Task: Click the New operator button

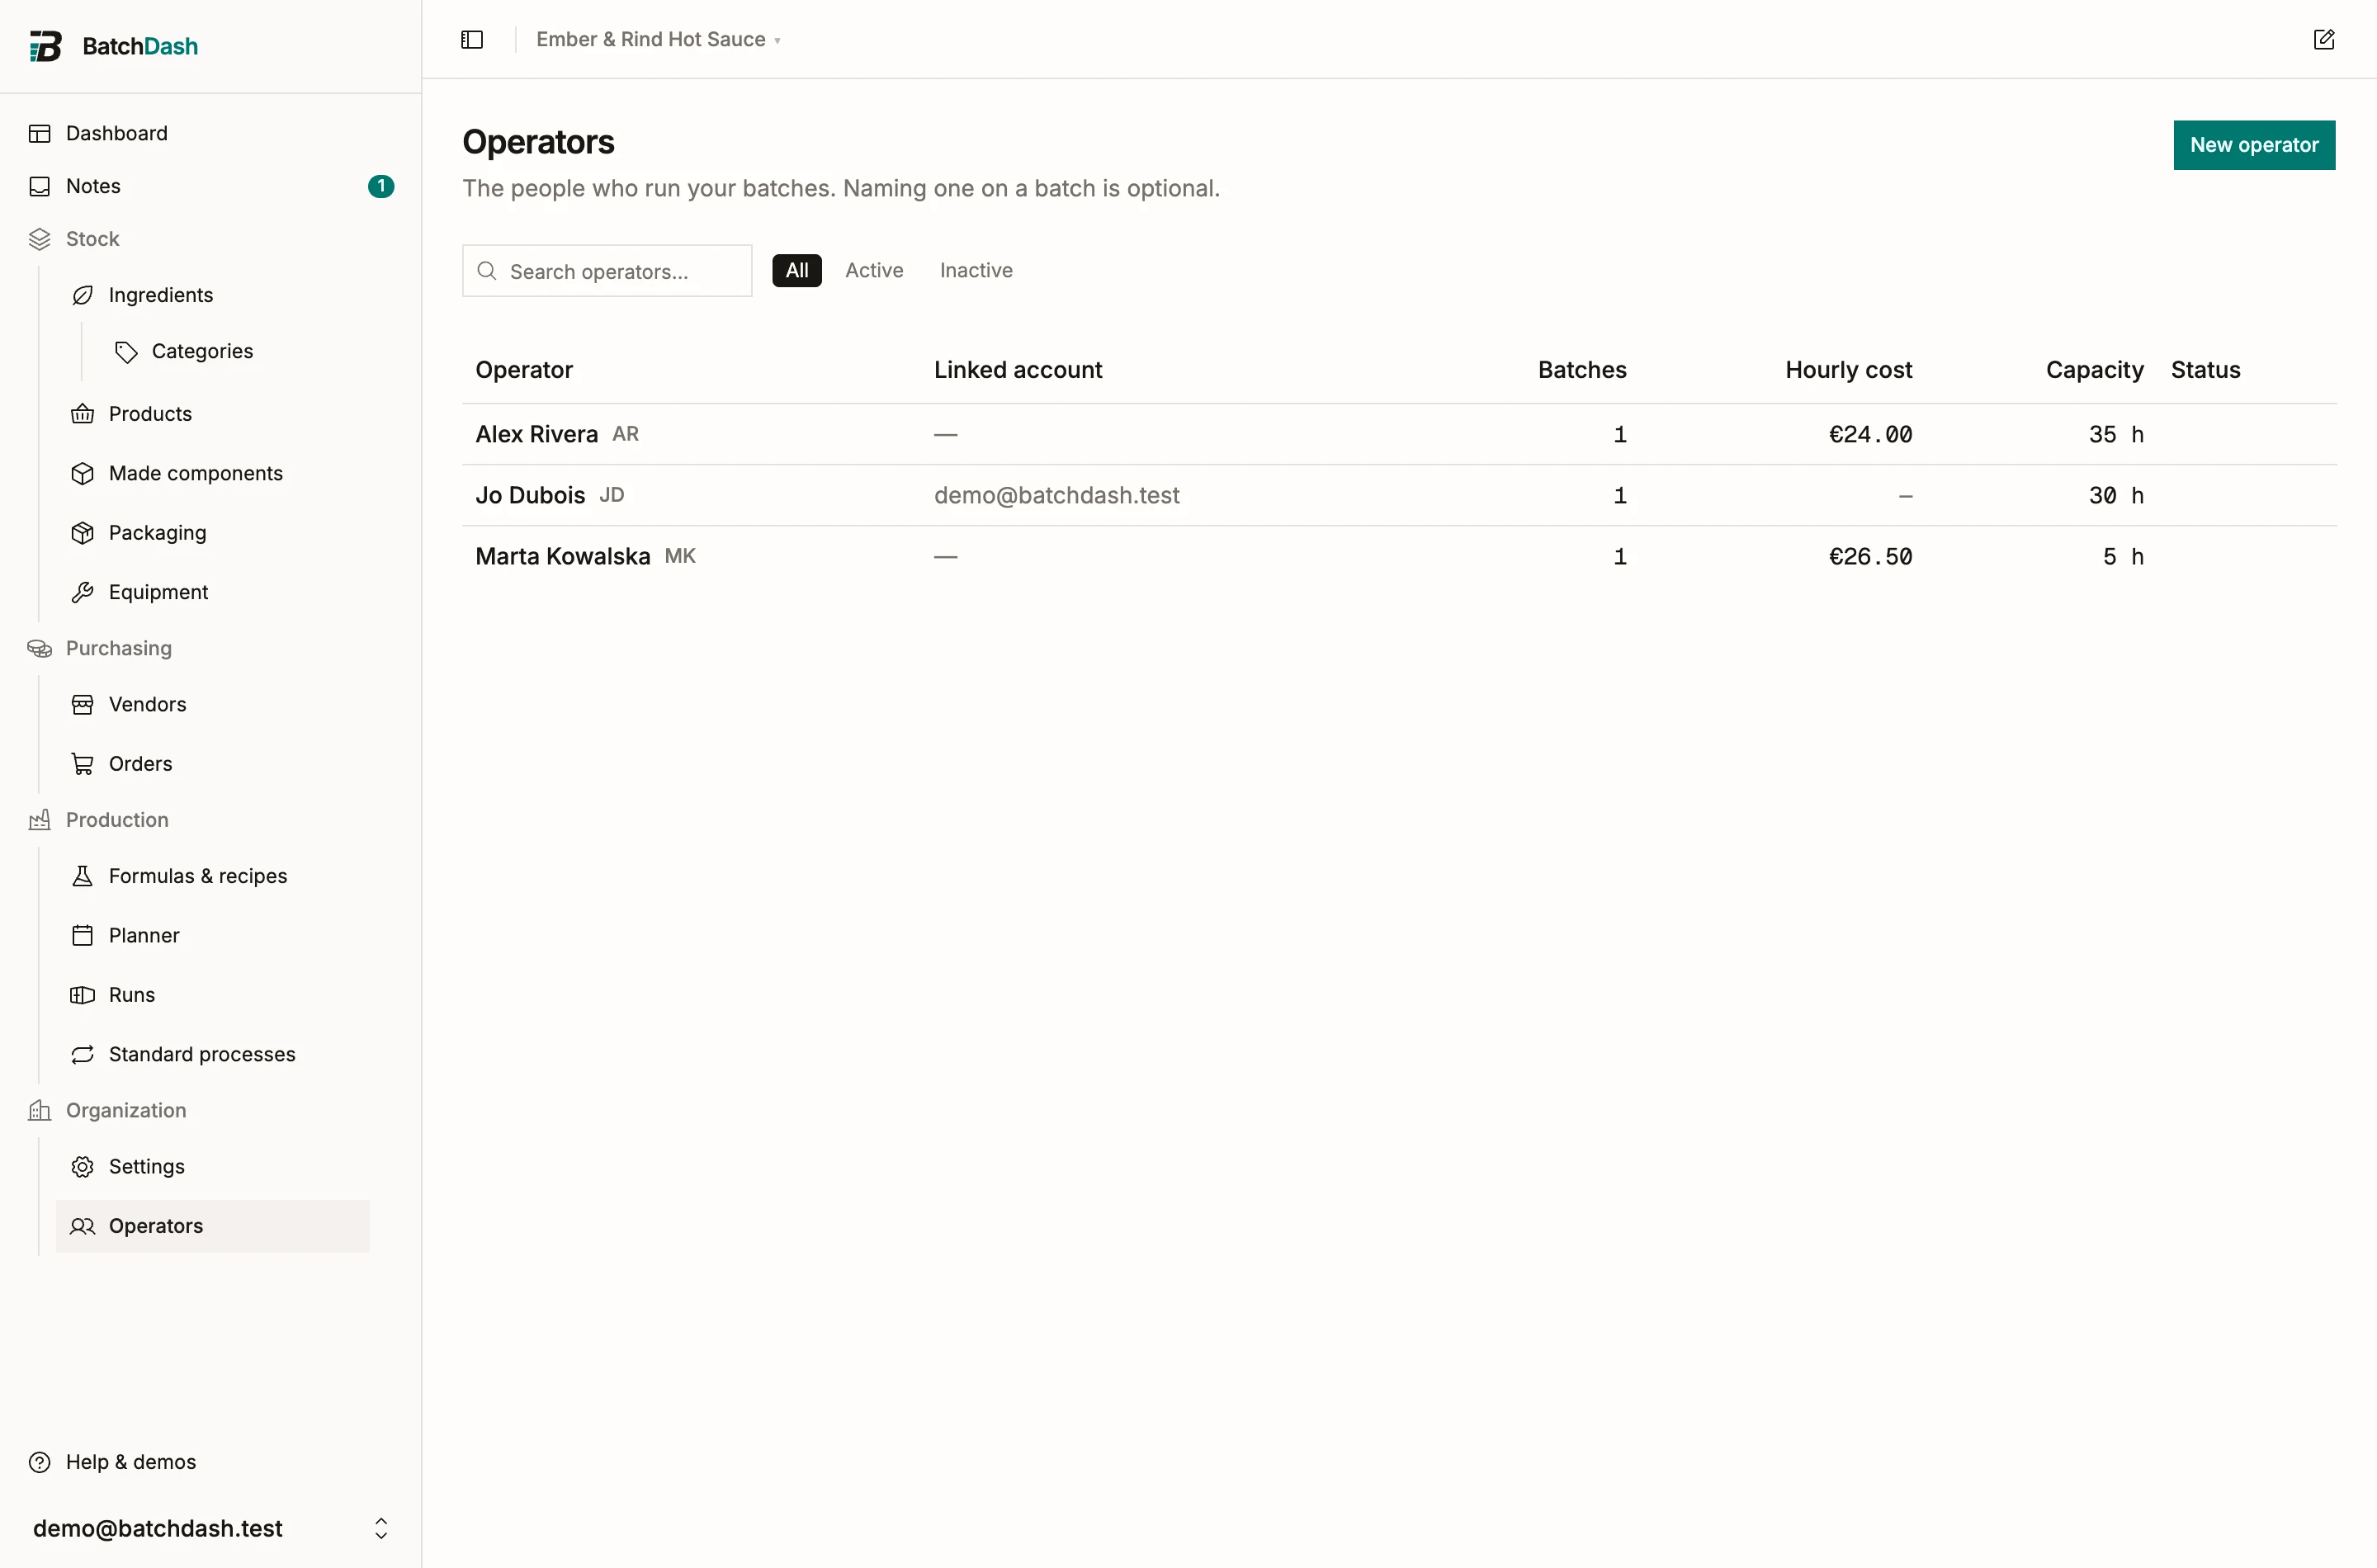Action: [2254, 145]
